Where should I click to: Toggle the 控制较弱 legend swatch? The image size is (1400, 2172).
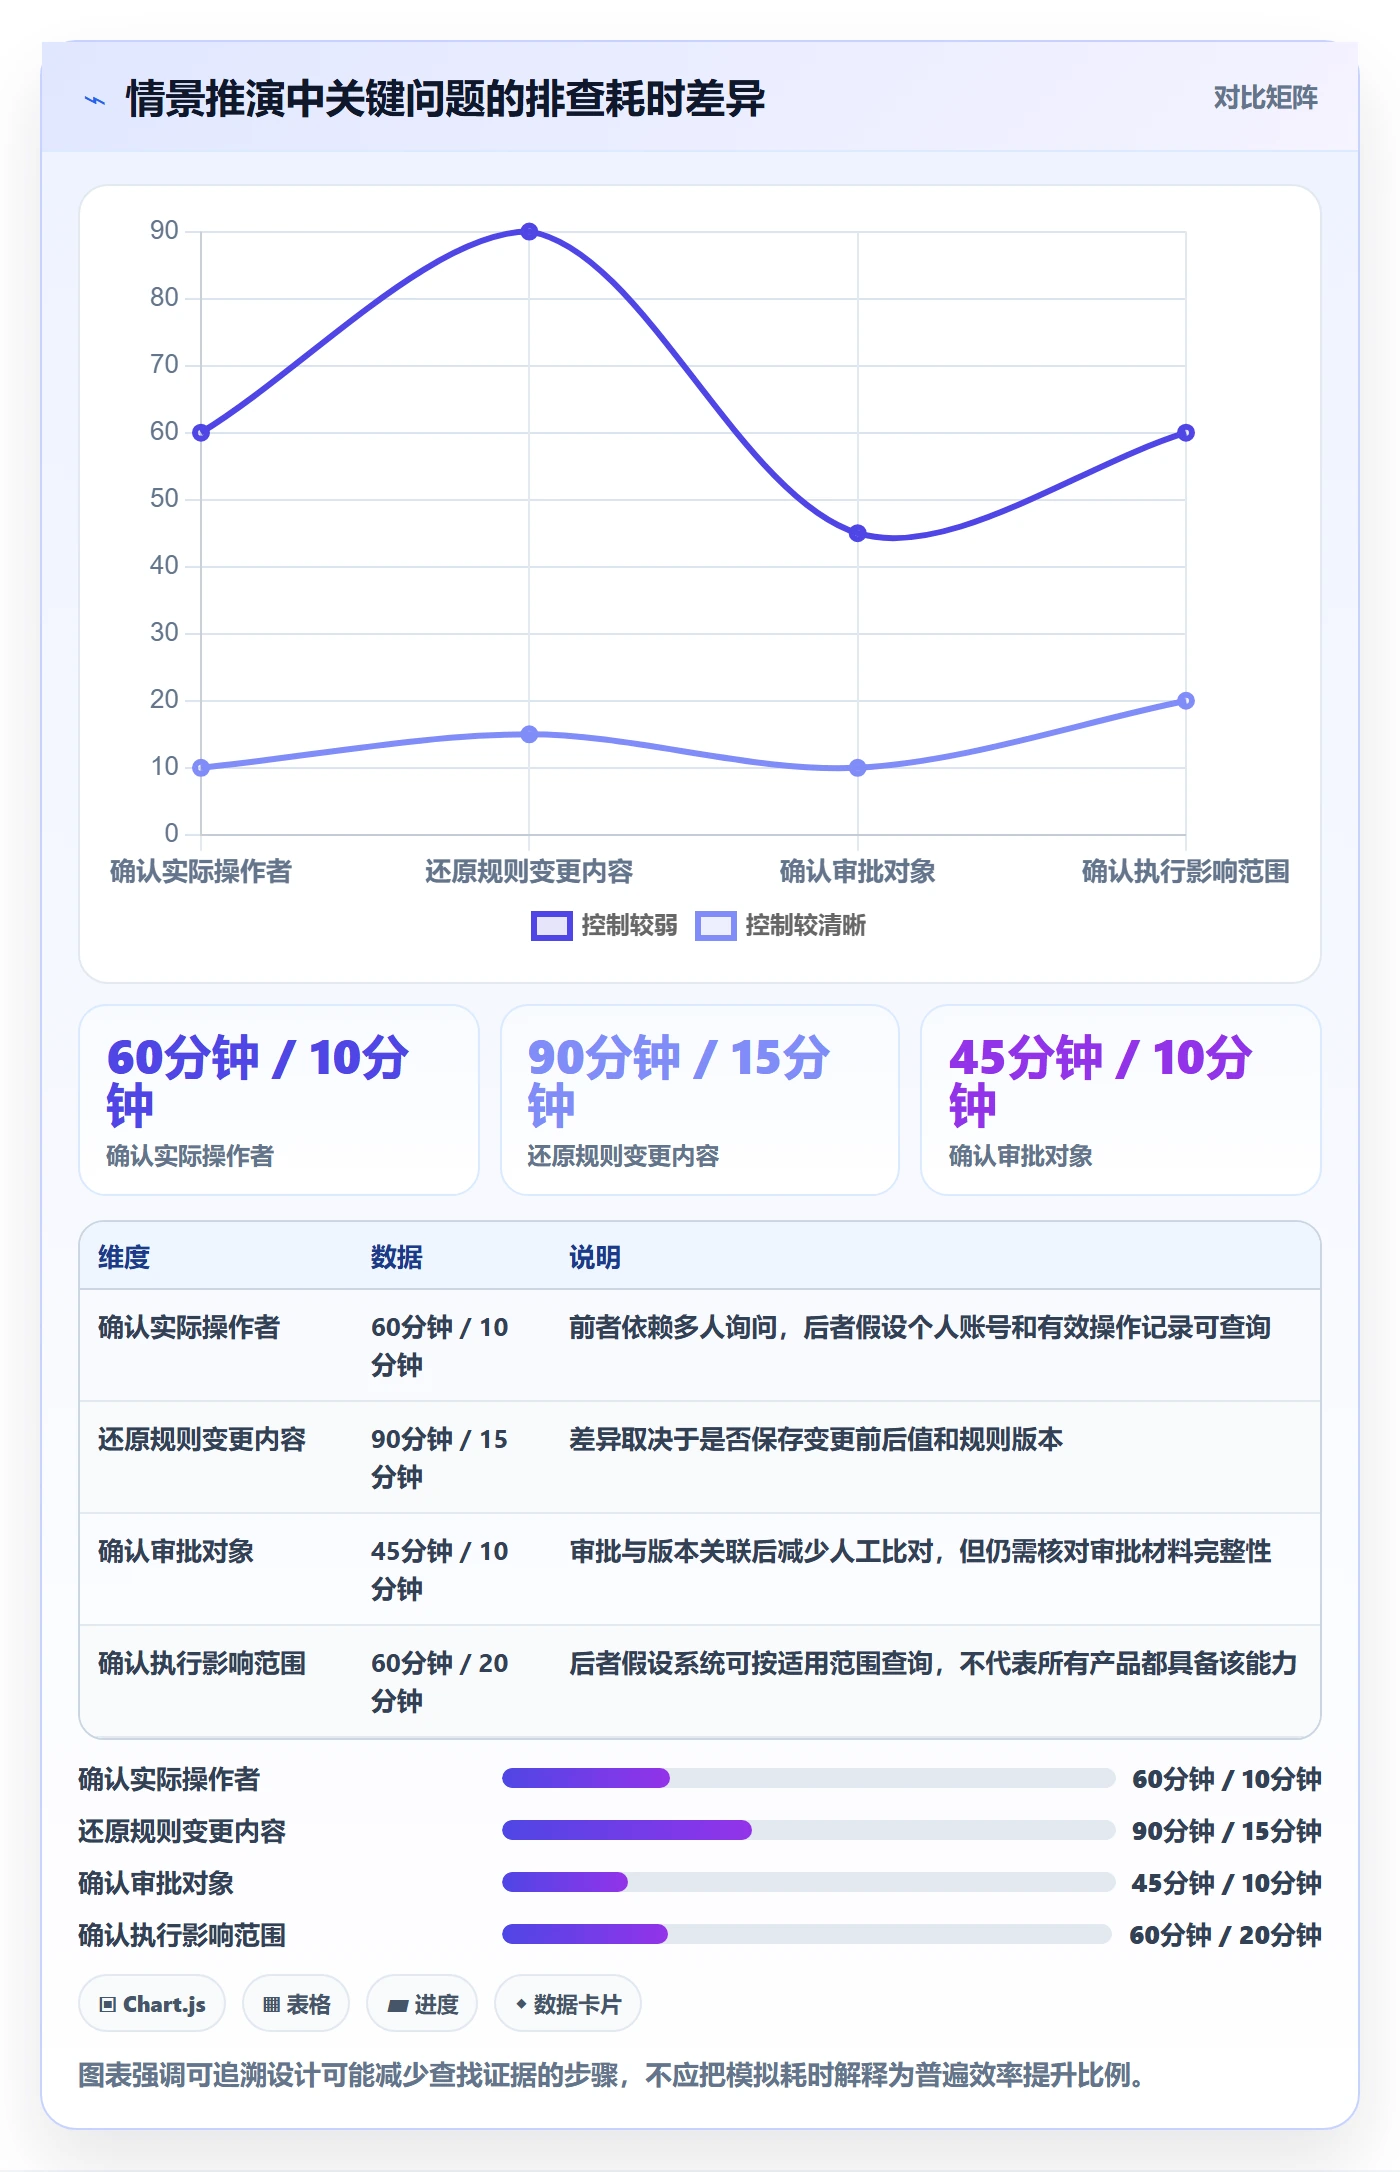(551, 926)
